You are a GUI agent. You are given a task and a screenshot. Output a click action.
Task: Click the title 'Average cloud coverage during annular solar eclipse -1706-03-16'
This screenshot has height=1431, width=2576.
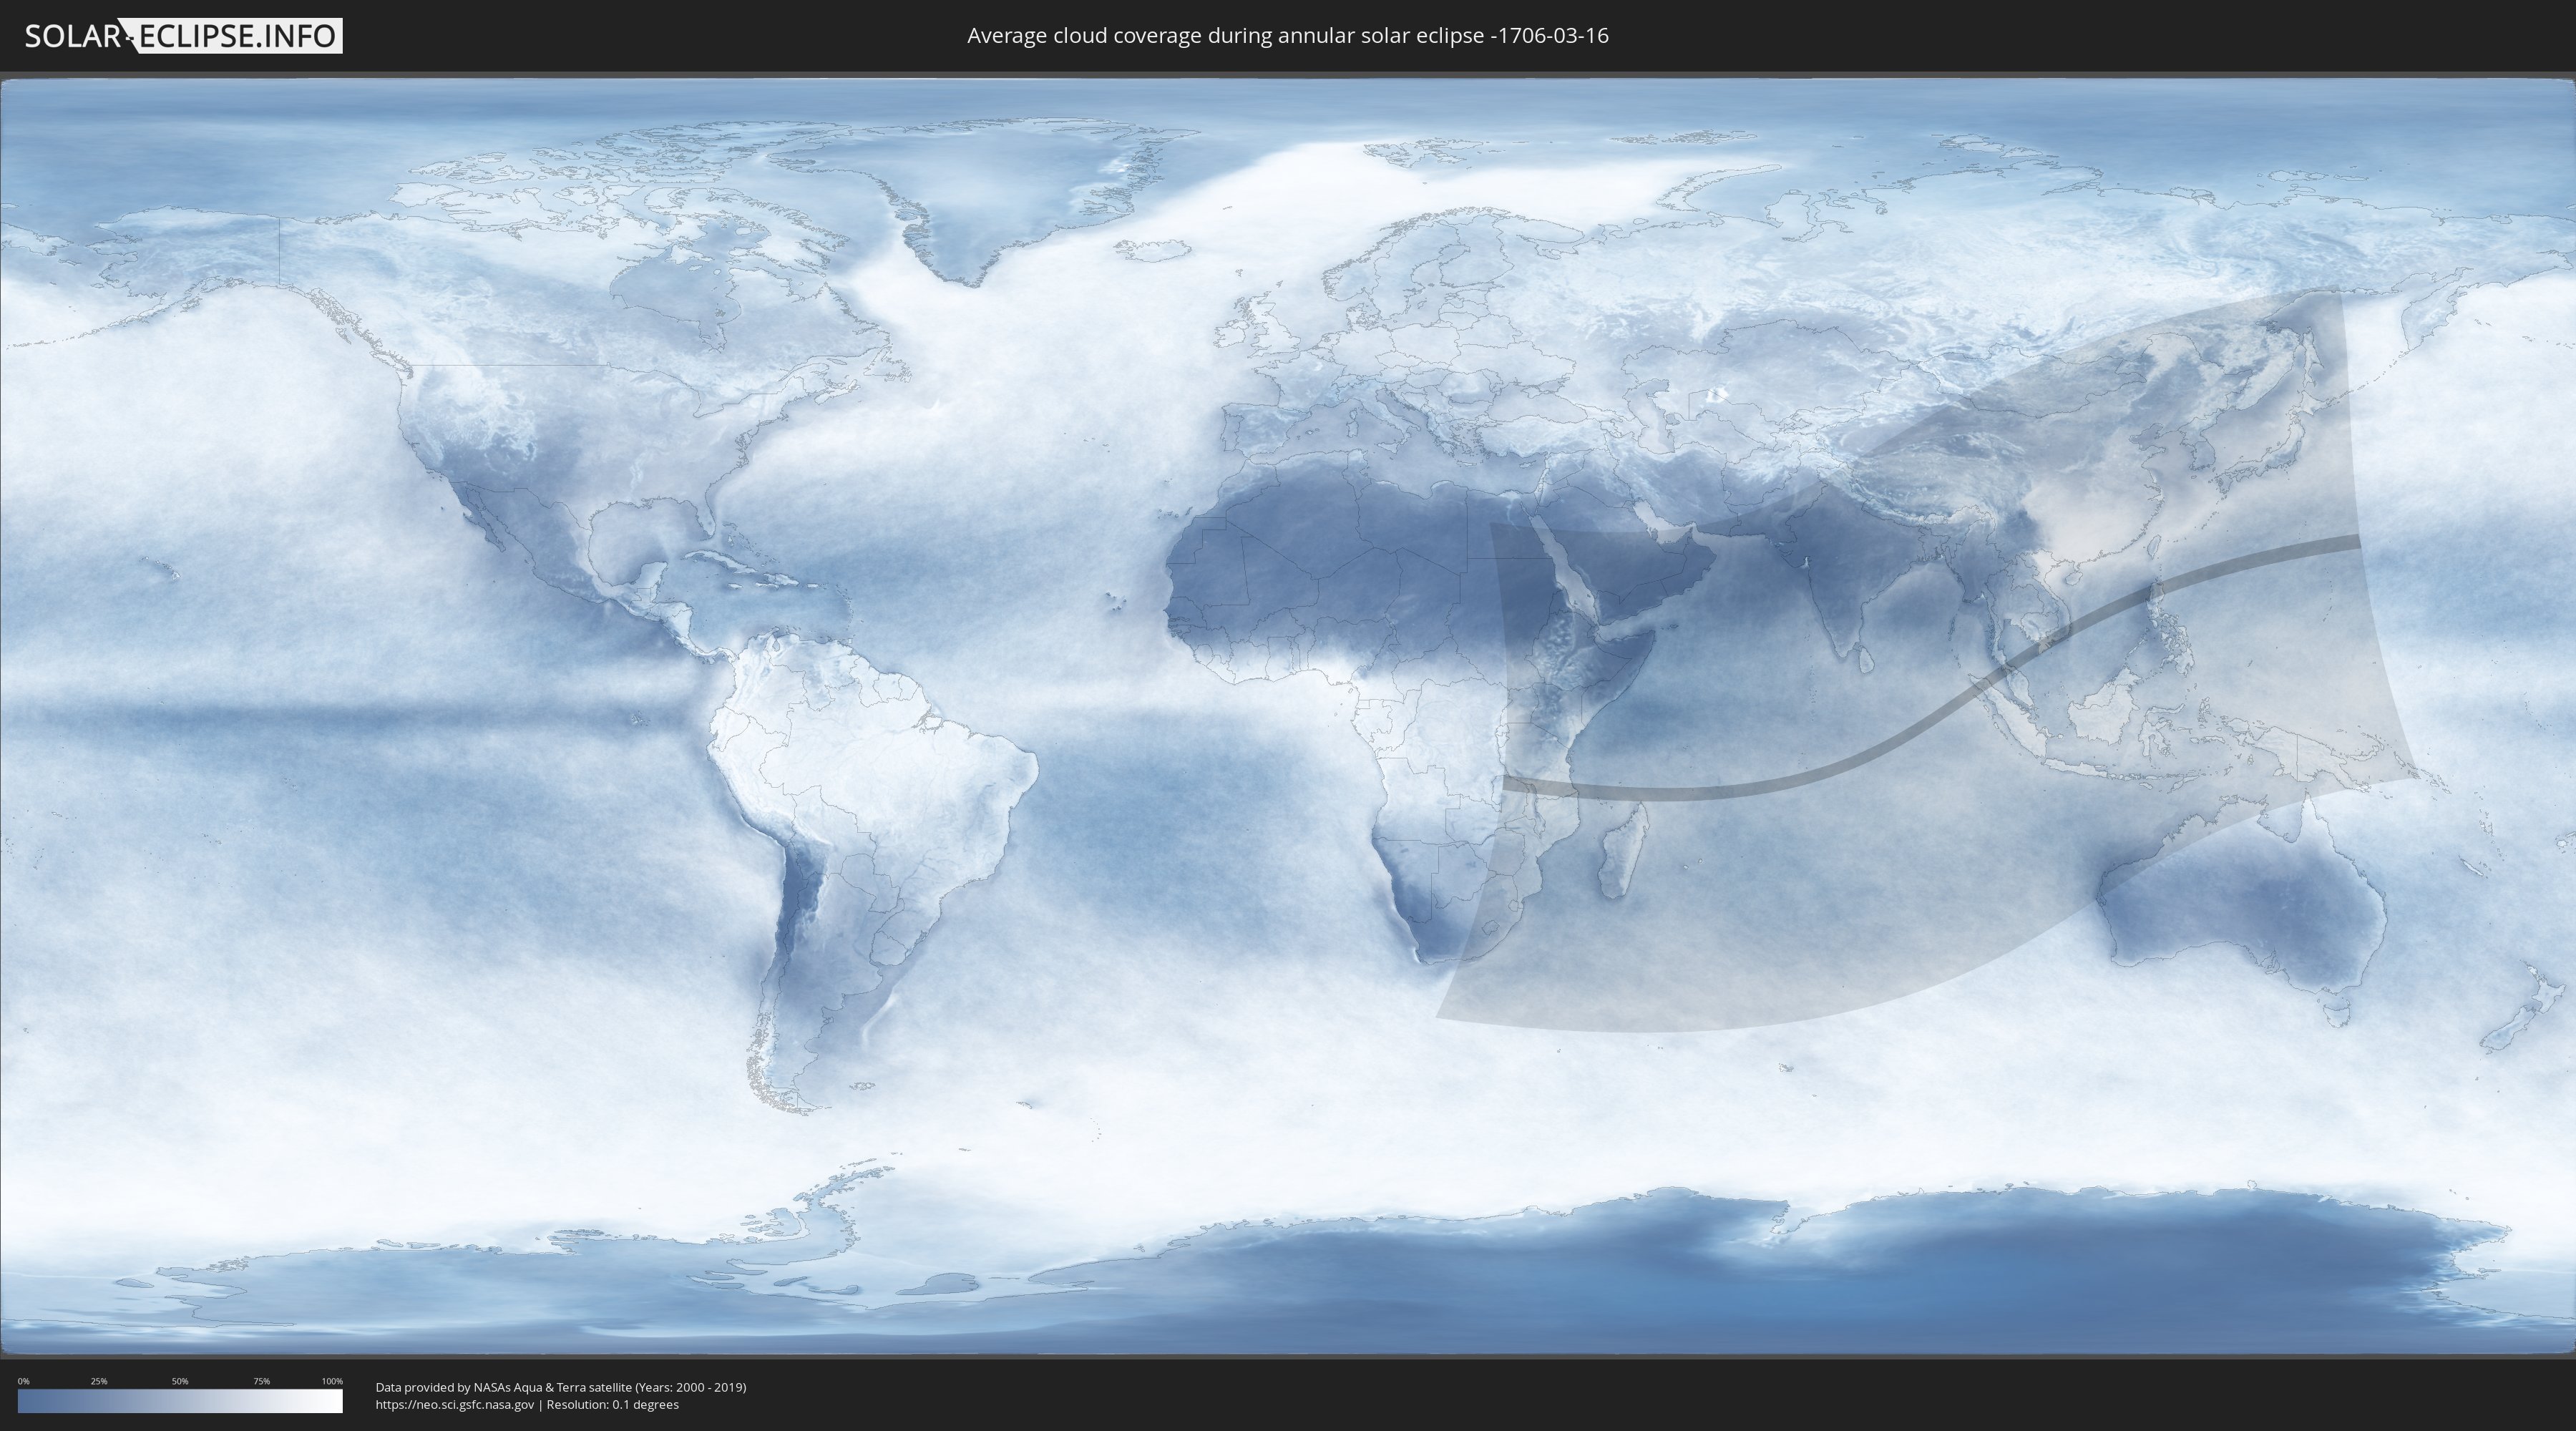[x=1287, y=36]
